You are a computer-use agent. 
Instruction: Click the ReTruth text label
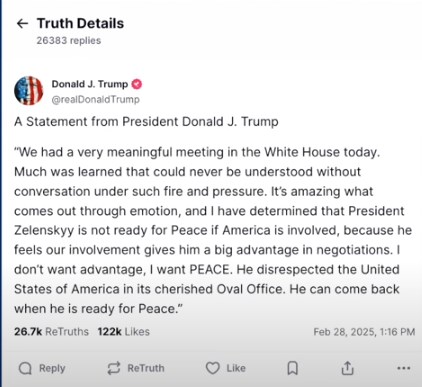tap(146, 368)
